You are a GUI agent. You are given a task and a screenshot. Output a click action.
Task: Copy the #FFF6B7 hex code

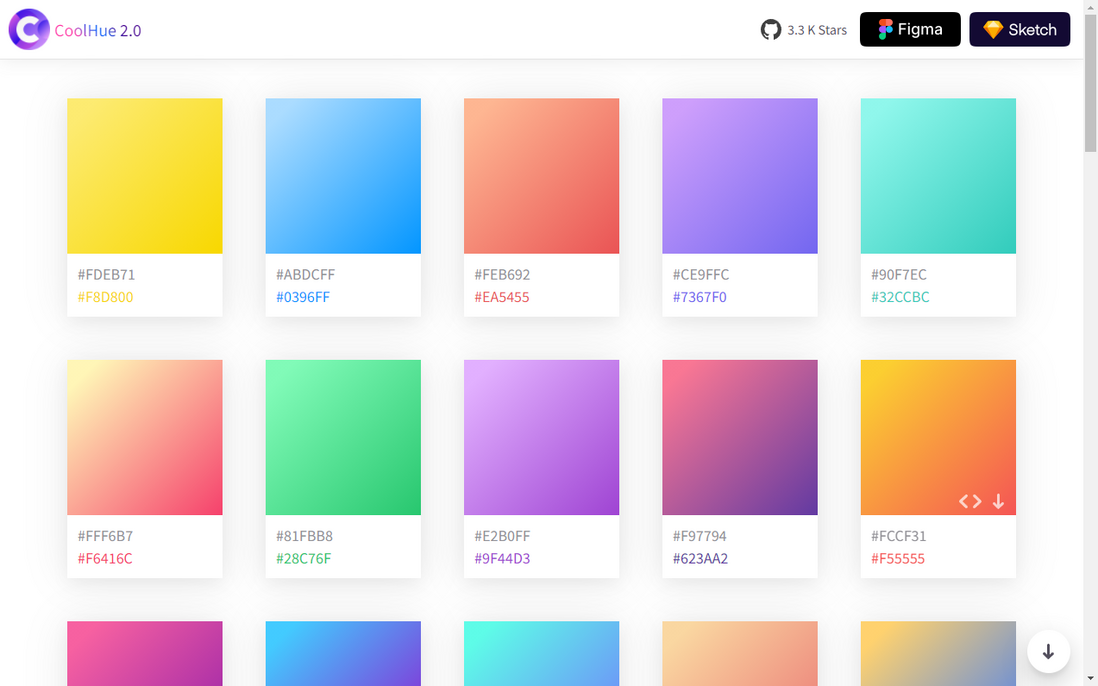click(x=105, y=536)
